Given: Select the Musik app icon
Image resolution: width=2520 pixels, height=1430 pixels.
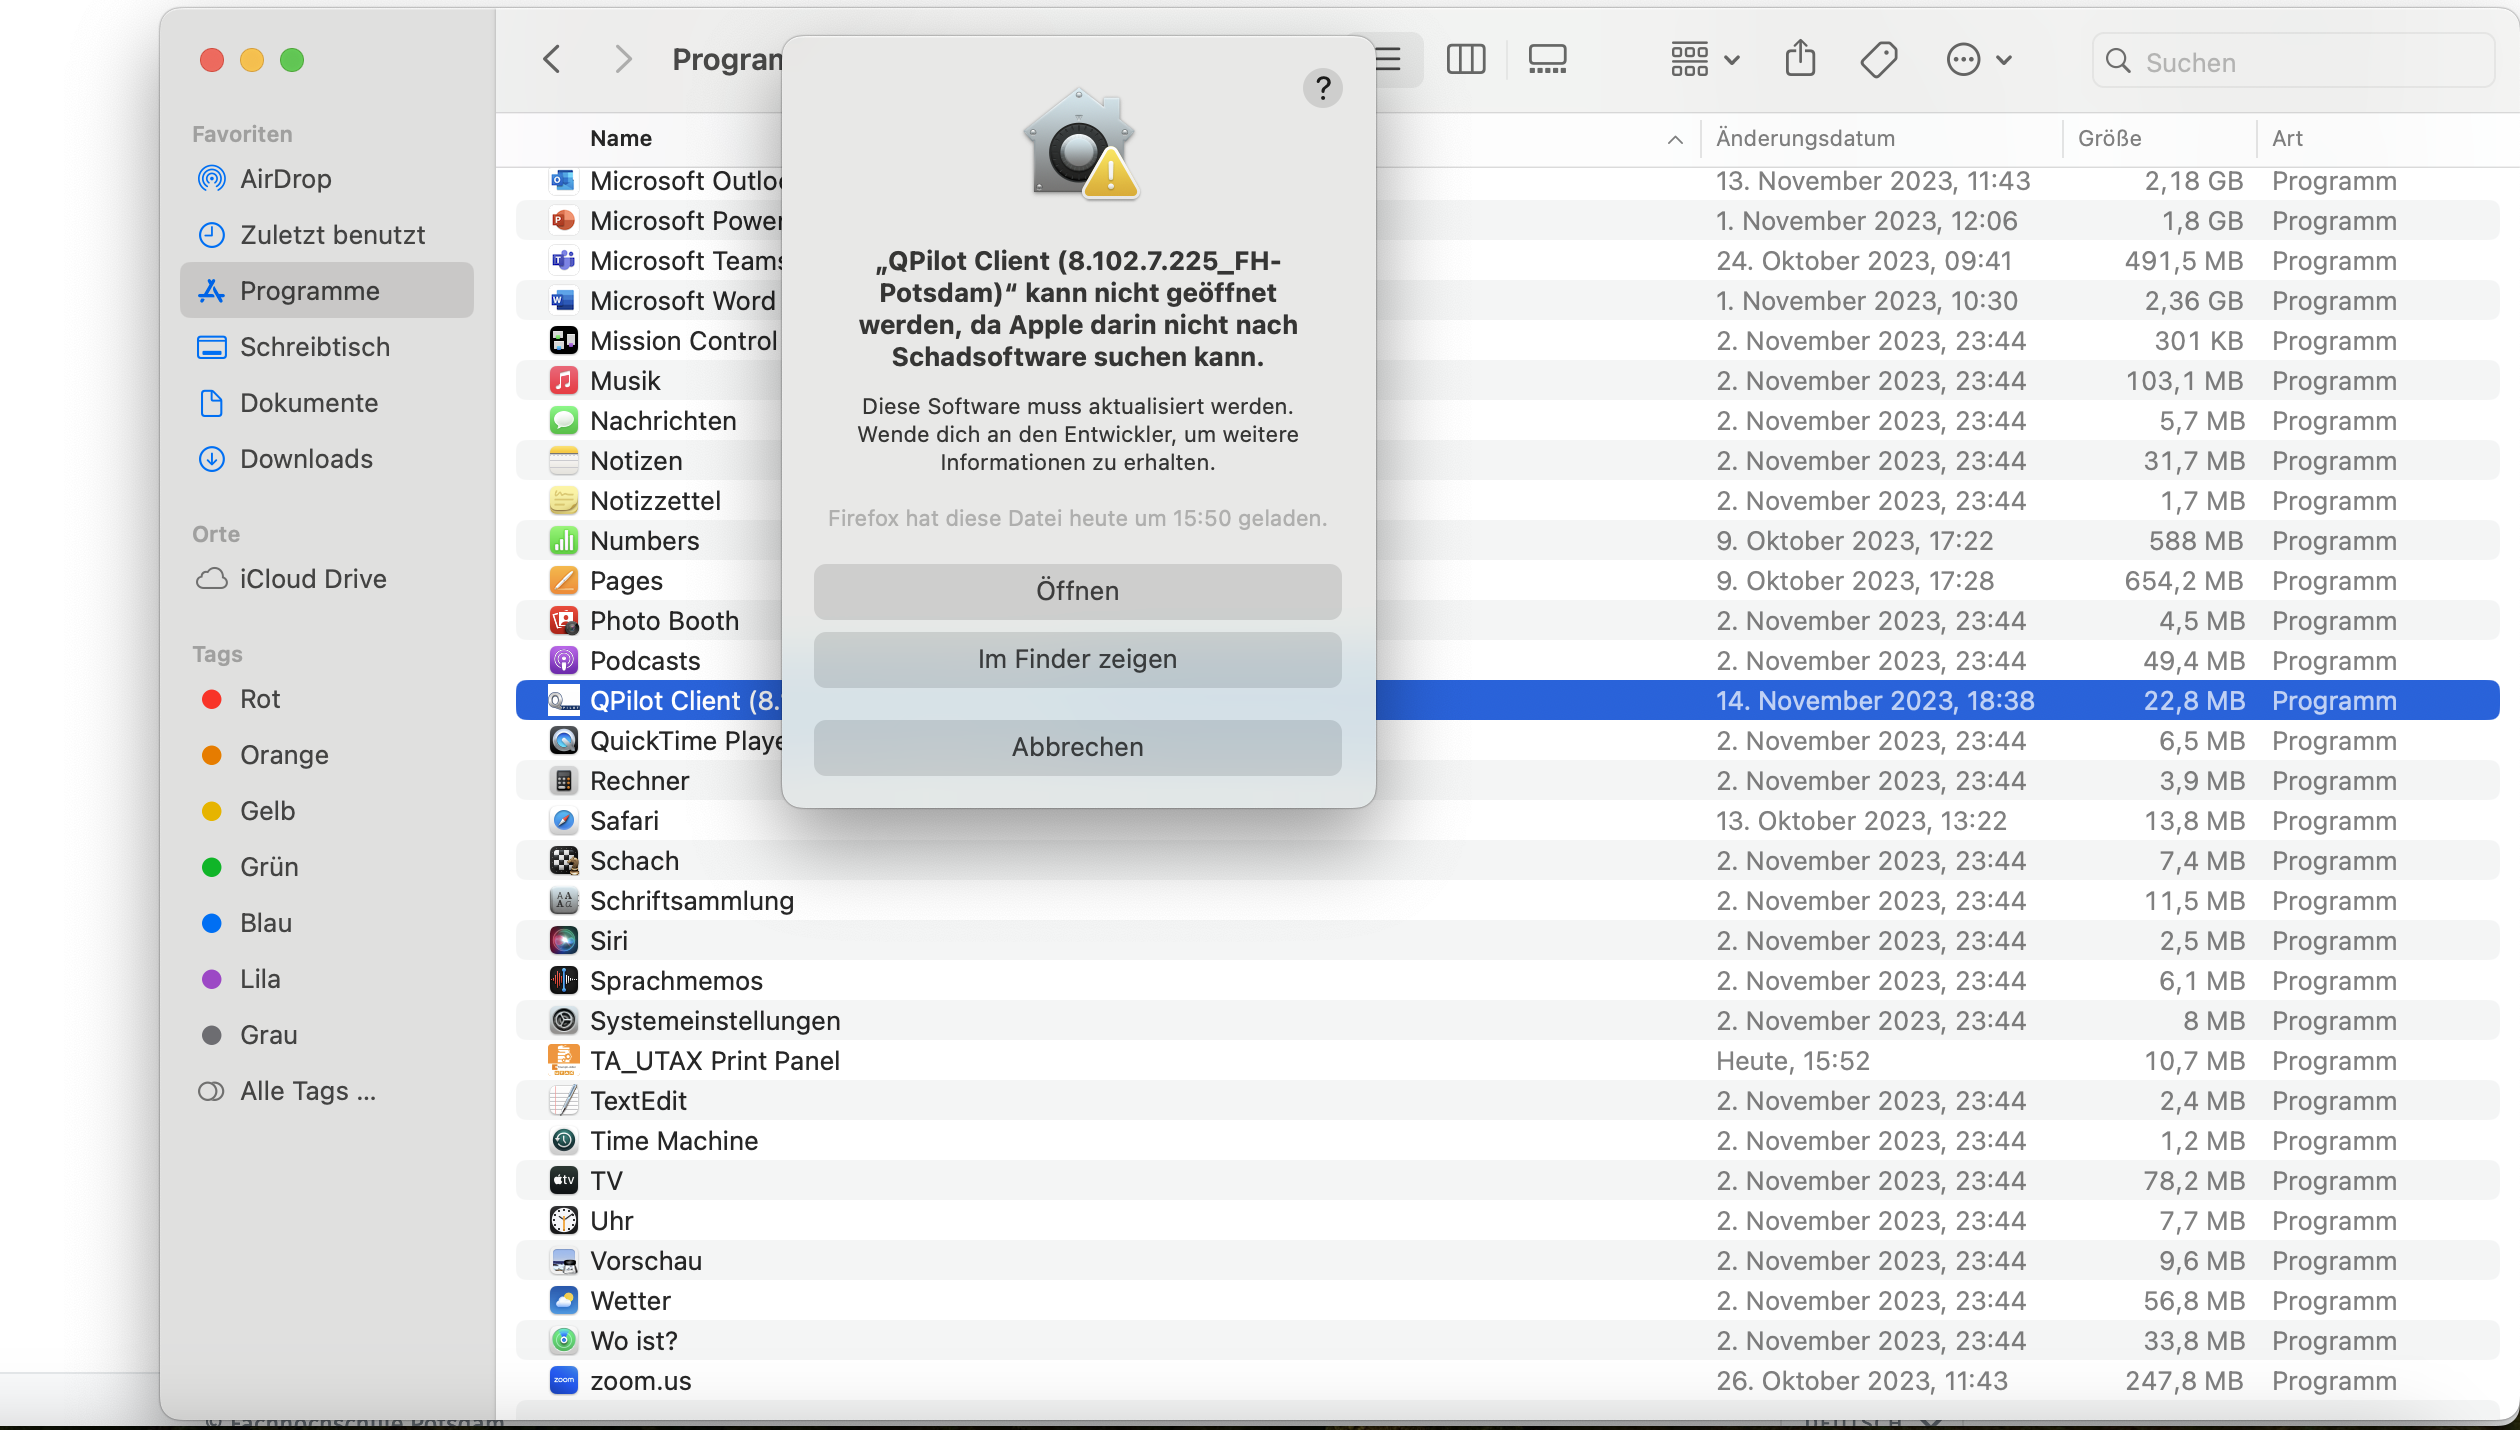Looking at the screenshot, I should point(564,381).
